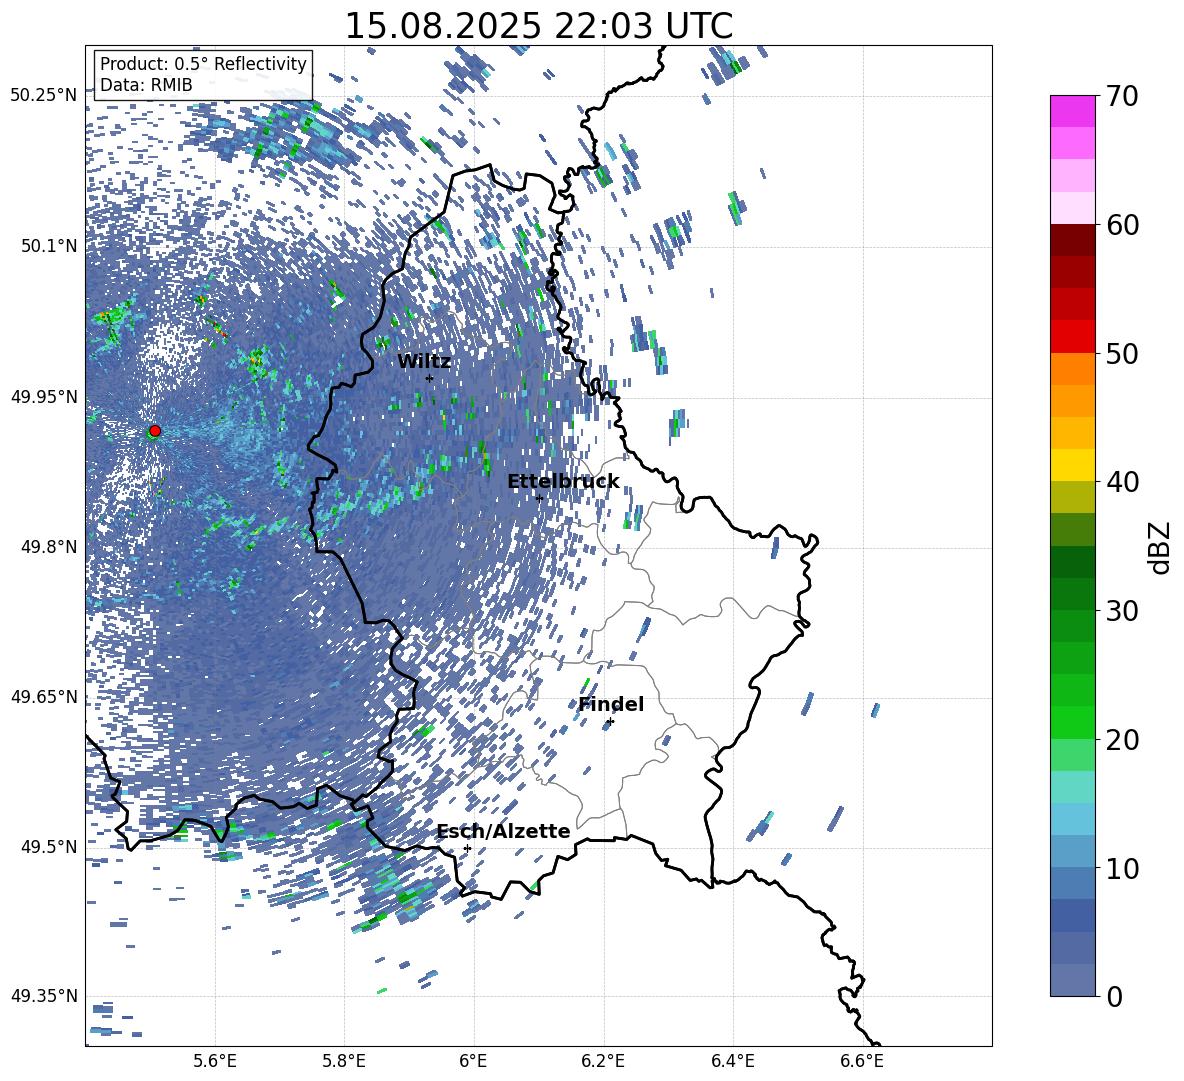This screenshot has width=1184, height=1081.
Task: Click the plot title 15.08.2025 22:03 UTC
Action: [538, 26]
